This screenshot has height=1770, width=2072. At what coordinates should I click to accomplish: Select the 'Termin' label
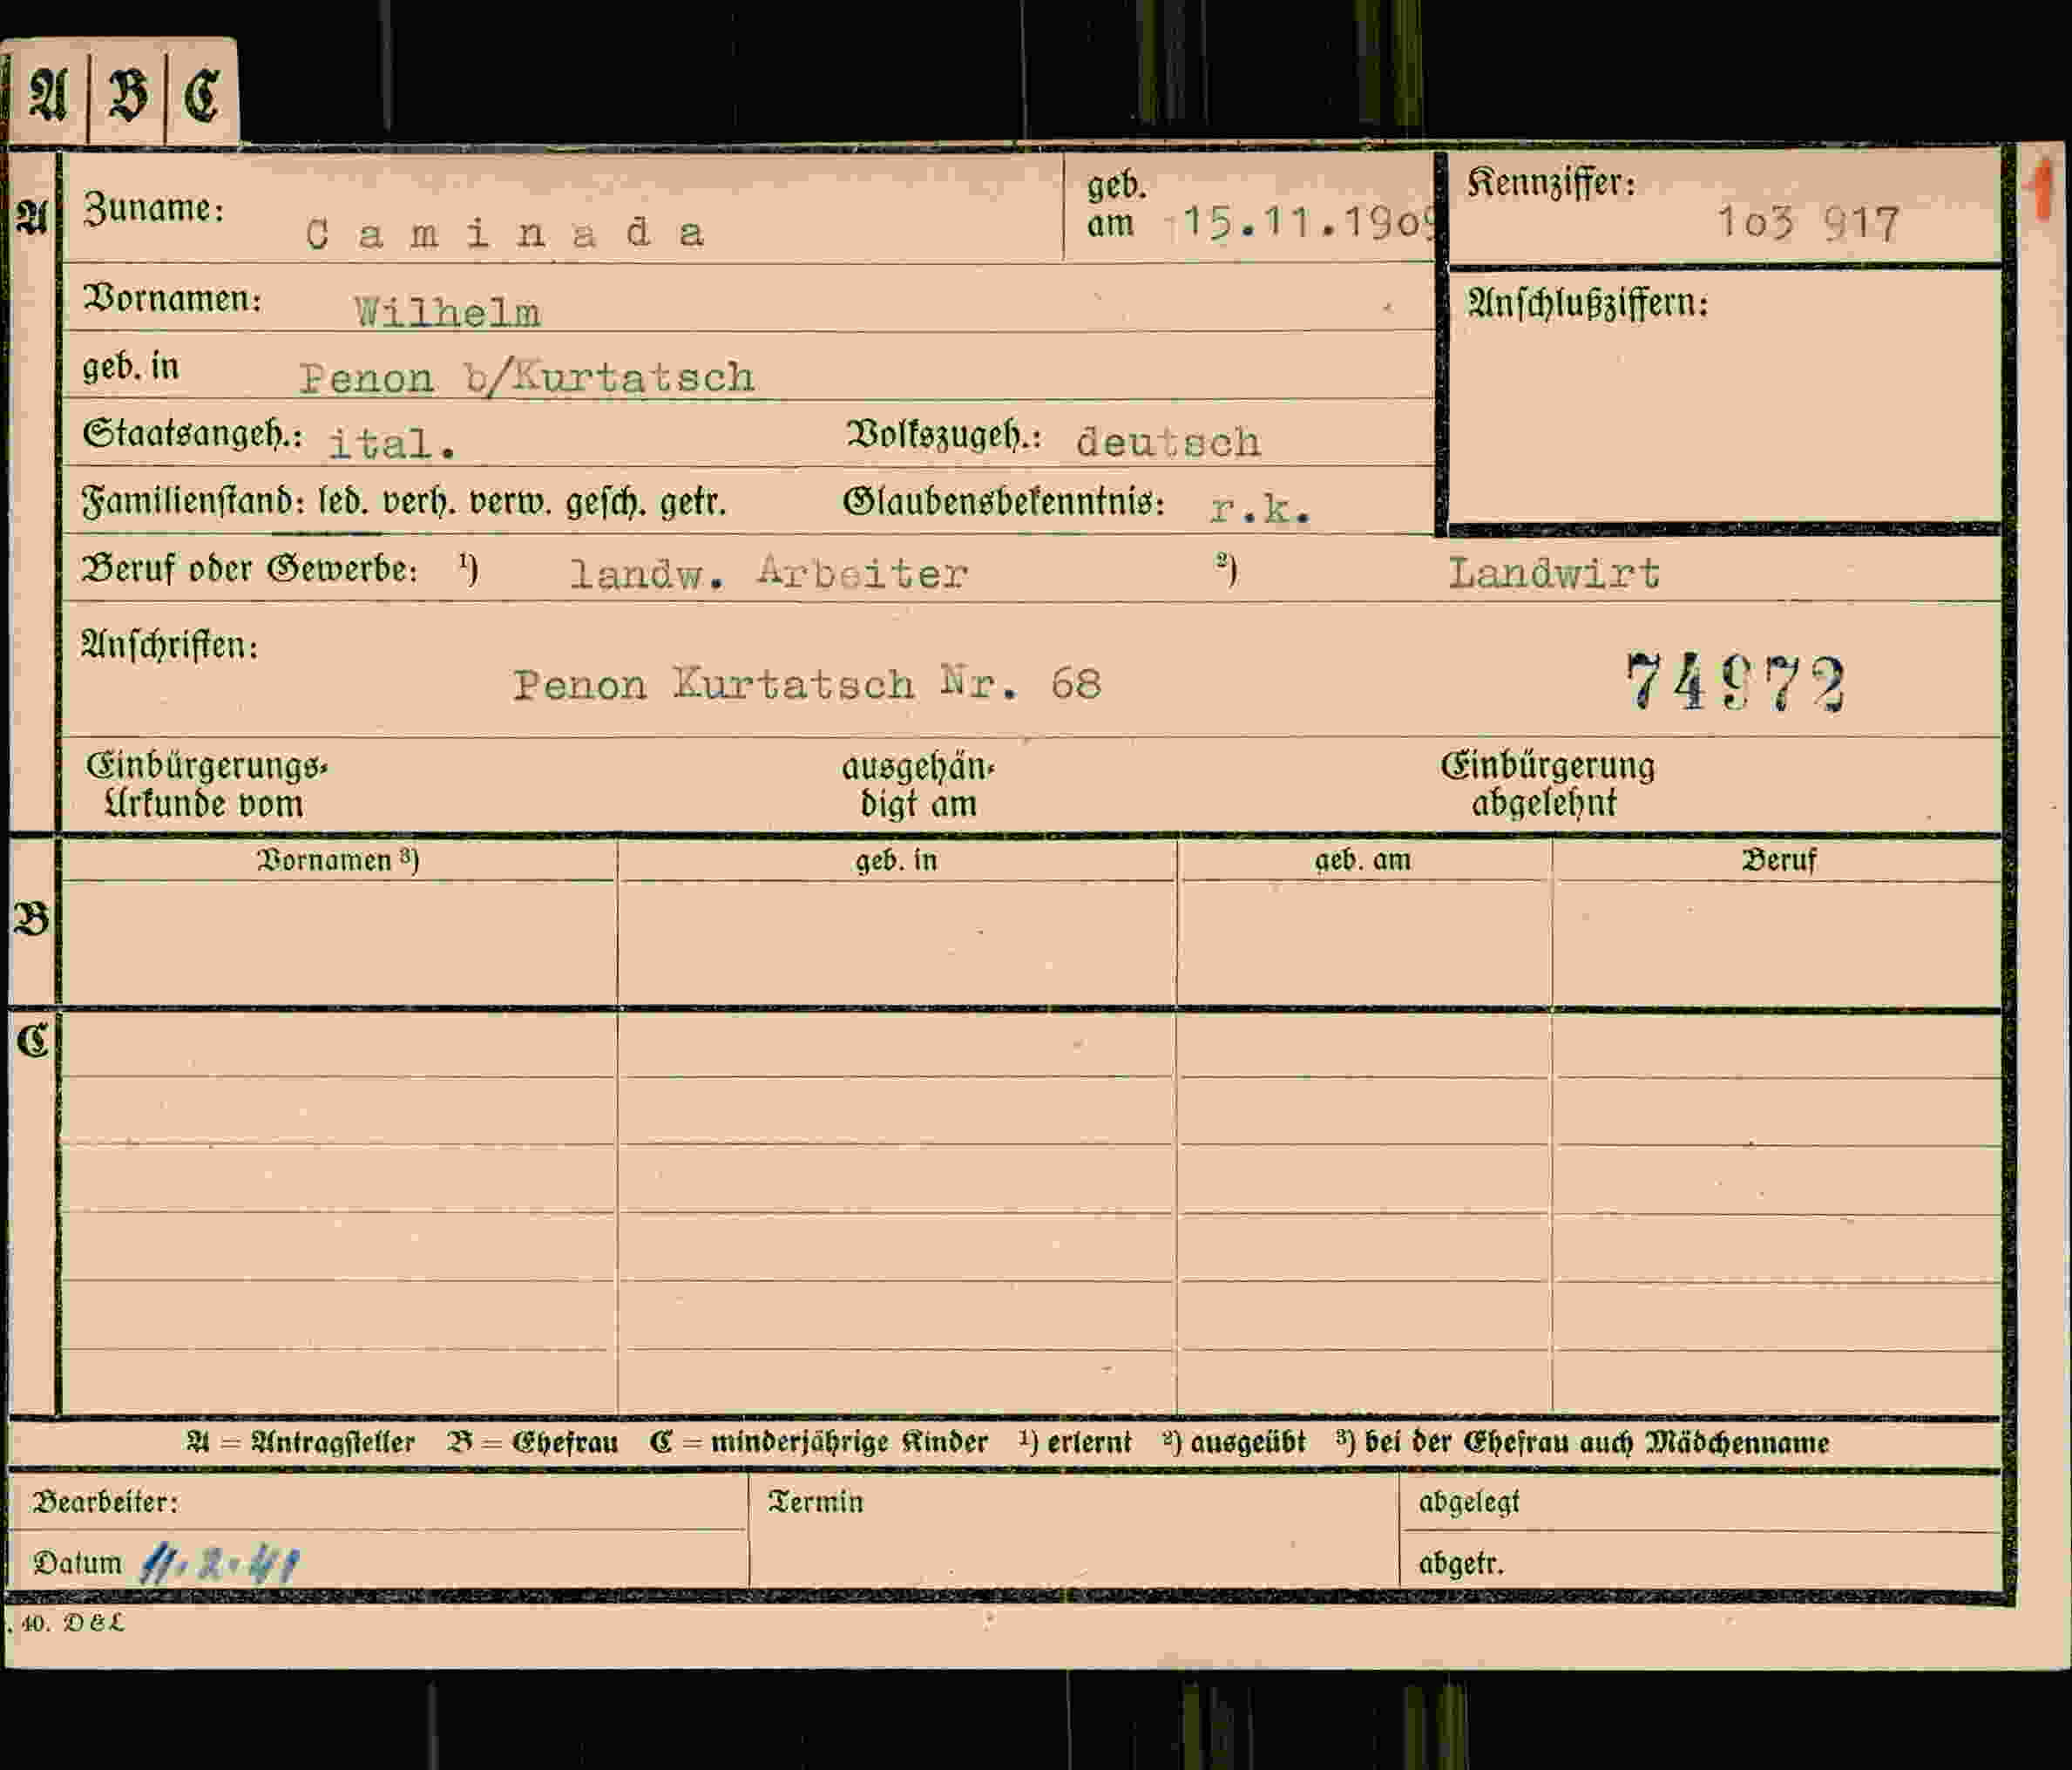click(x=815, y=1501)
